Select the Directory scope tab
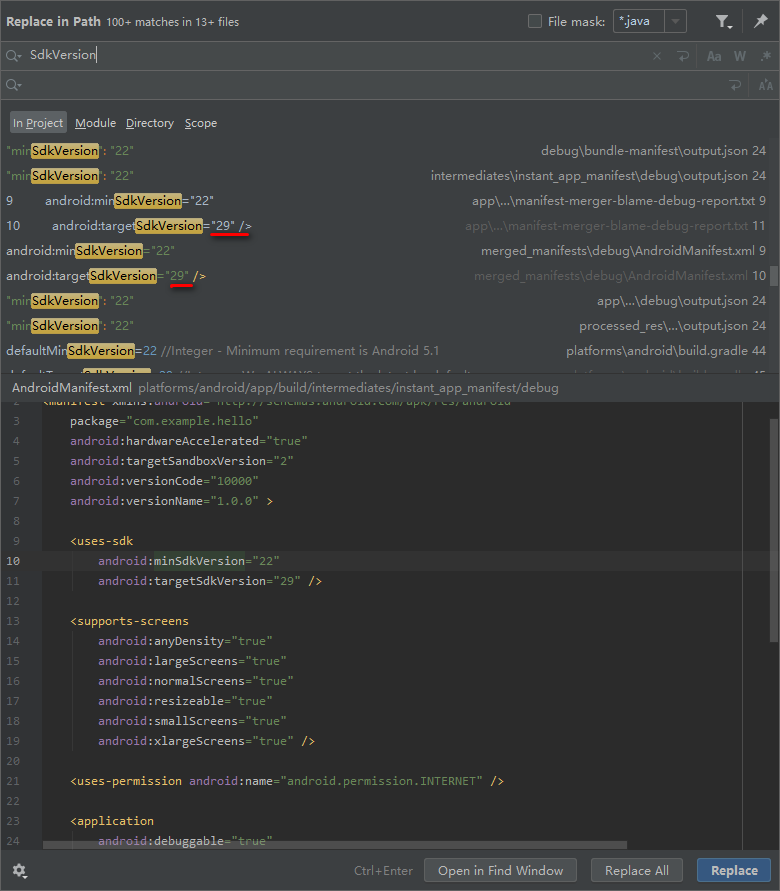Image resolution: width=780 pixels, height=891 pixels. 149,122
